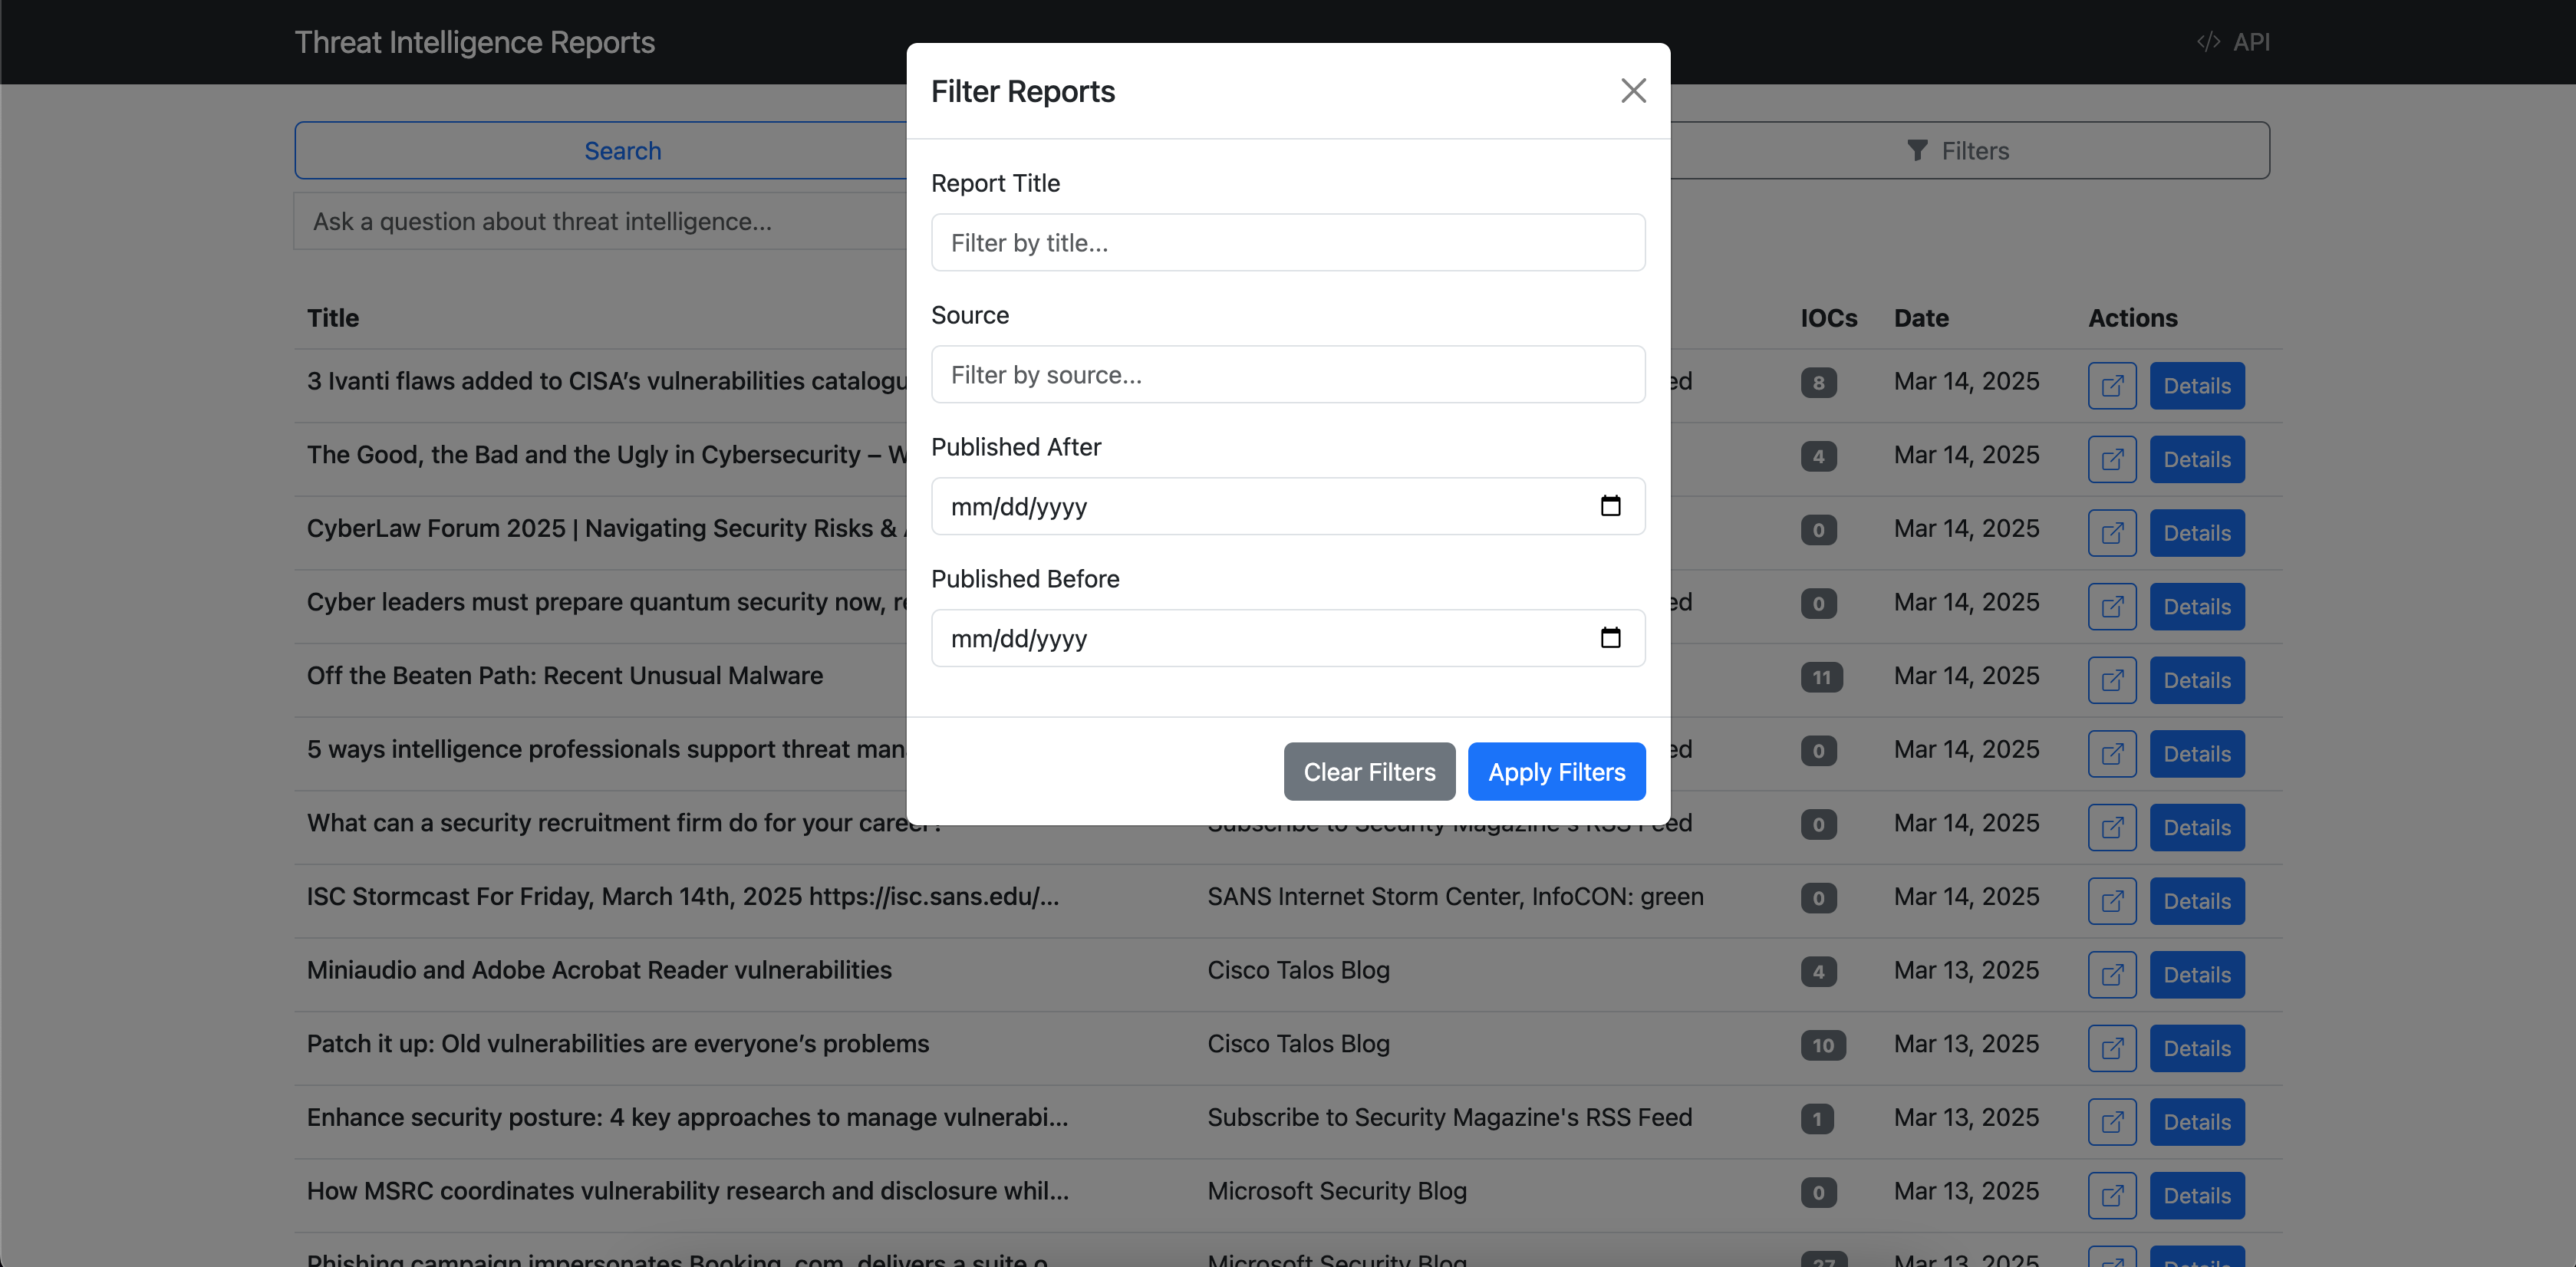Open external link for MSRC coordinates report

(x=2111, y=1196)
